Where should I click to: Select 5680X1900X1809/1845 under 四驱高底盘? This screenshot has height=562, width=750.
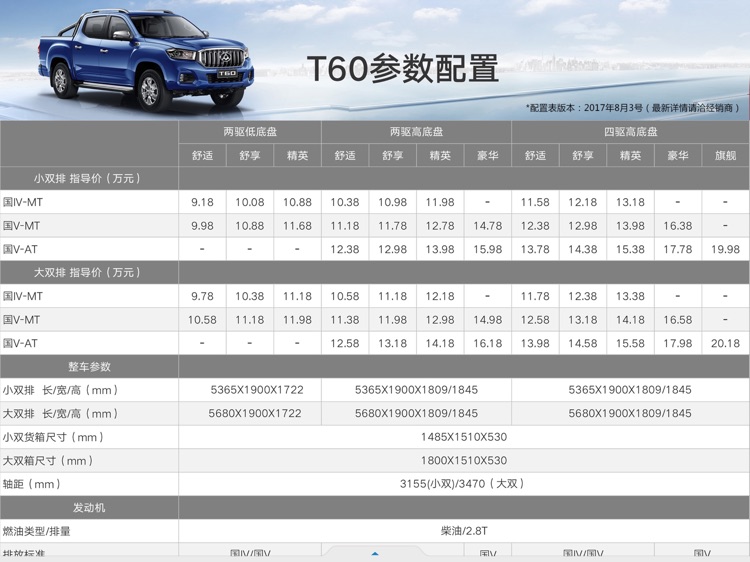pos(630,413)
